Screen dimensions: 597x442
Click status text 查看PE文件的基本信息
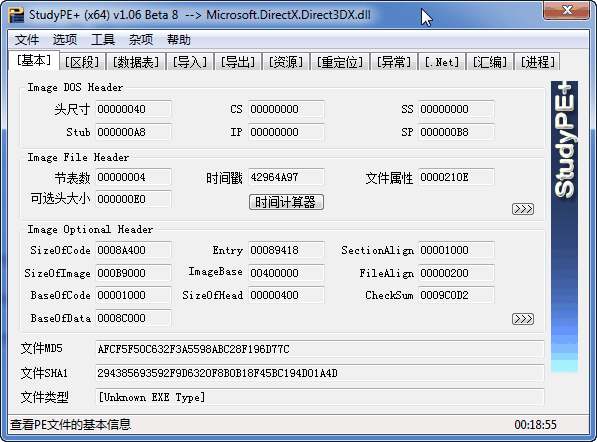70,424
